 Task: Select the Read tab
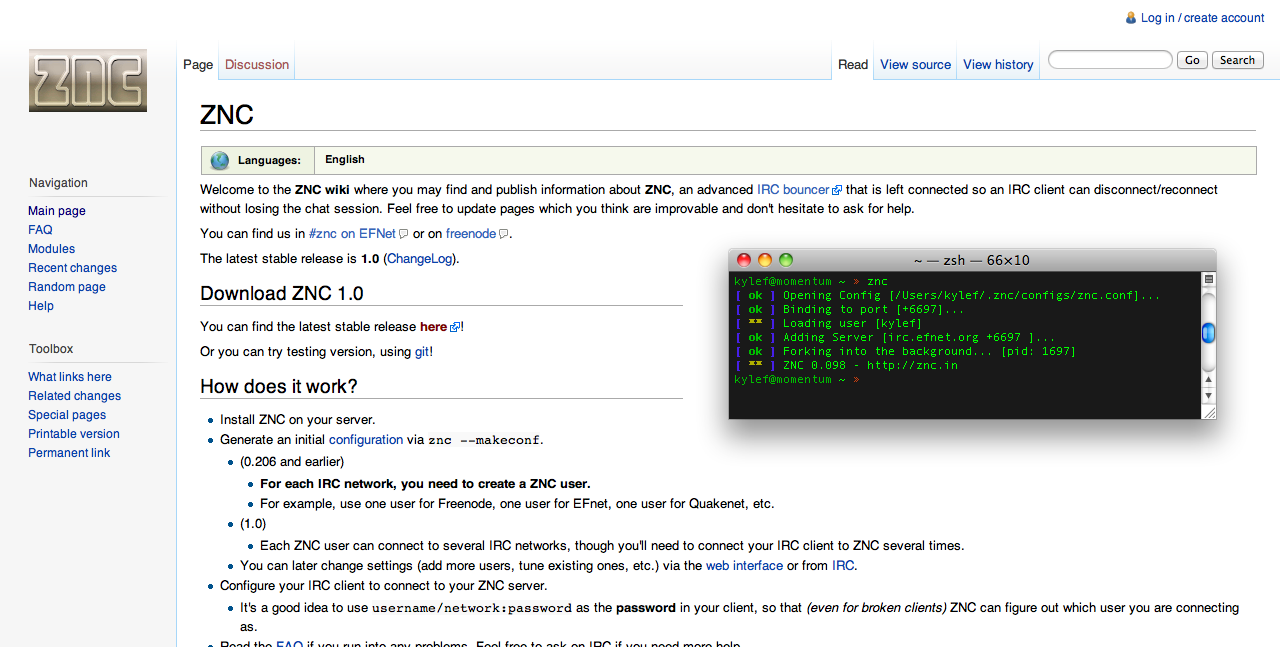tap(853, 65)
